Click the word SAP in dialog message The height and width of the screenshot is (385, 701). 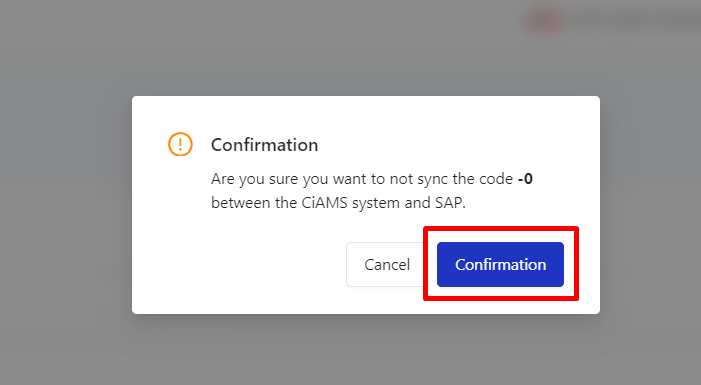tap(449, 203)
